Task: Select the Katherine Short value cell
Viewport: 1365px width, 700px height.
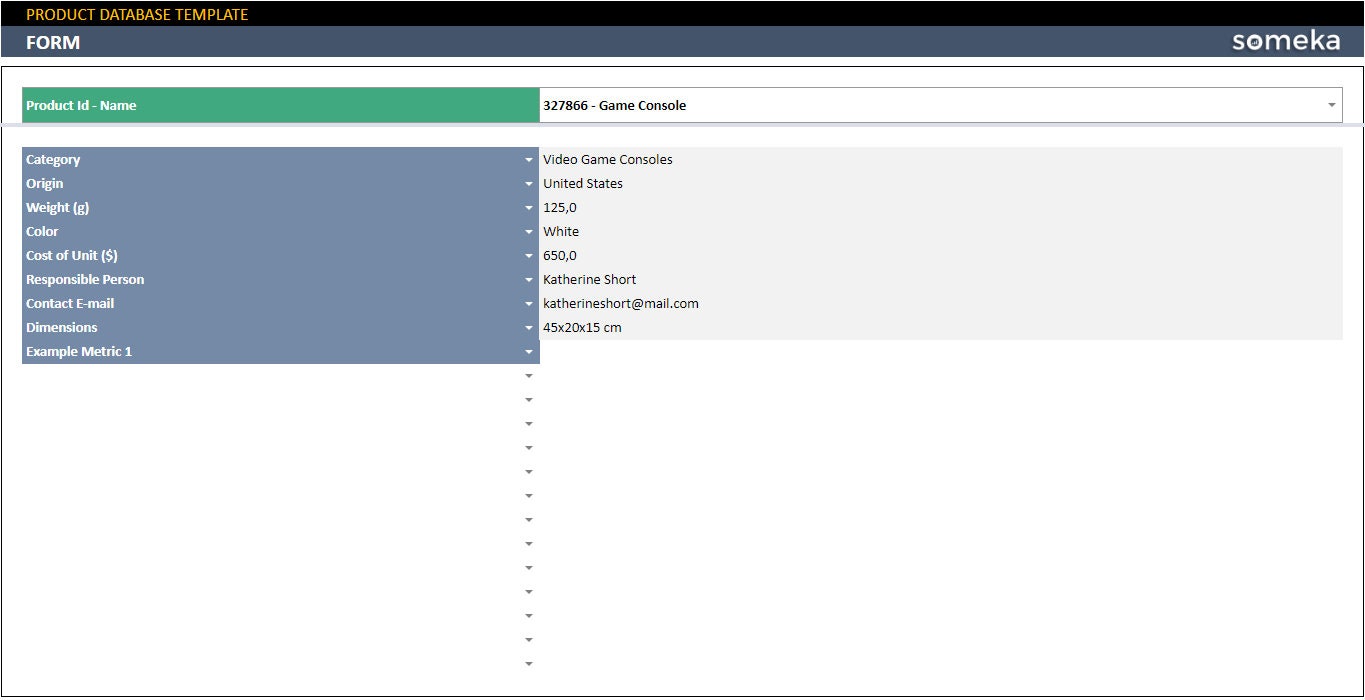Action: click(589, 279)
